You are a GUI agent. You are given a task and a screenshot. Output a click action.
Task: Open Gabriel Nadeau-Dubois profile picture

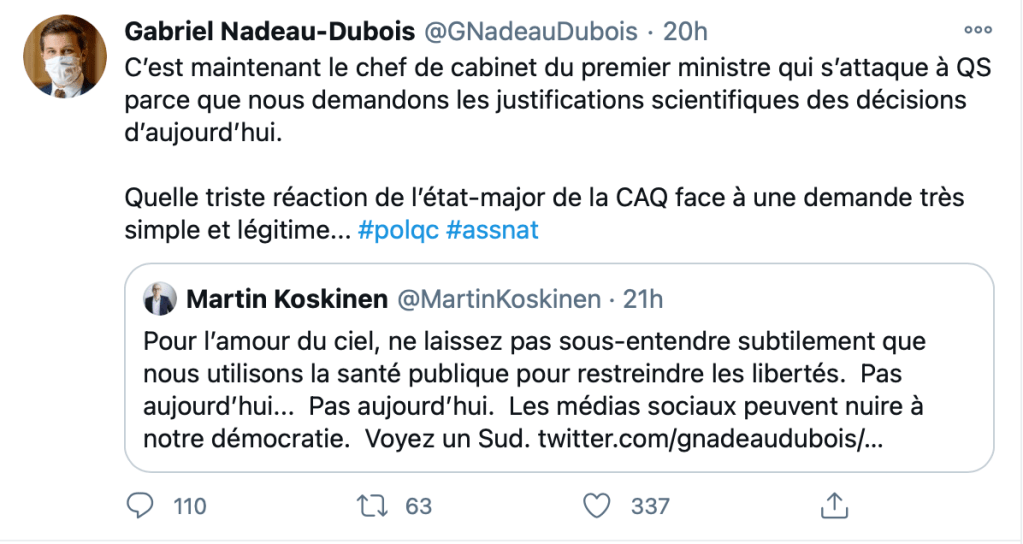[x=64, y=56]
